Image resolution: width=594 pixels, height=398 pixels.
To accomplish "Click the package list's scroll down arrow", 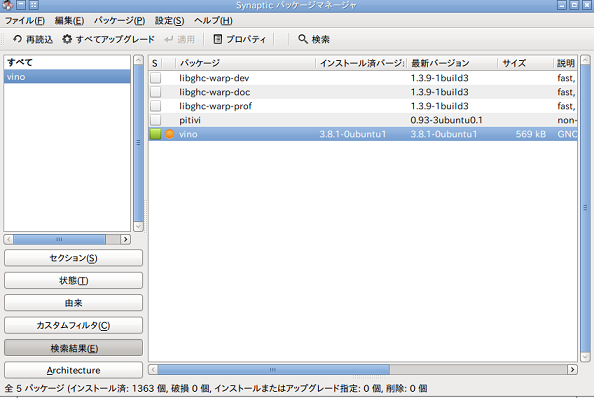I will pyautogui.click(x=585, y=357).
